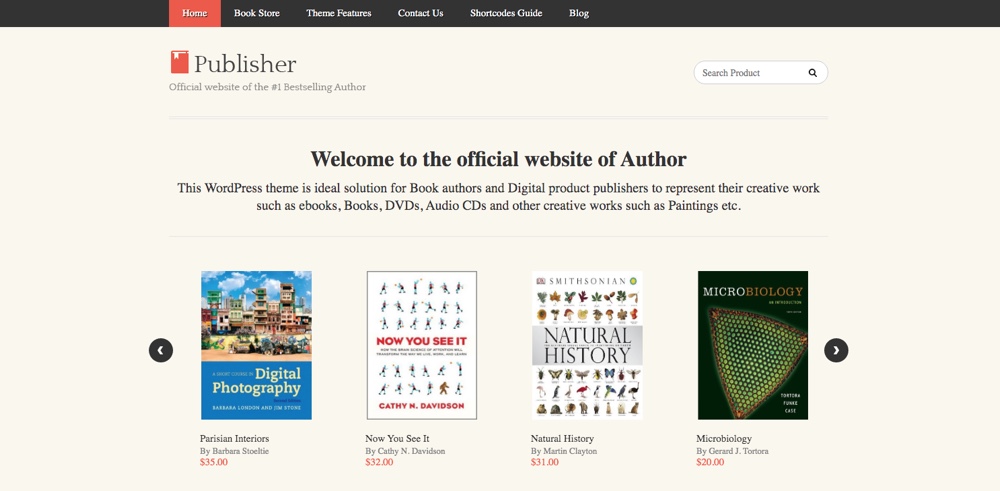
Task: Open the Home menu item
Action: (x=195, y=13)
